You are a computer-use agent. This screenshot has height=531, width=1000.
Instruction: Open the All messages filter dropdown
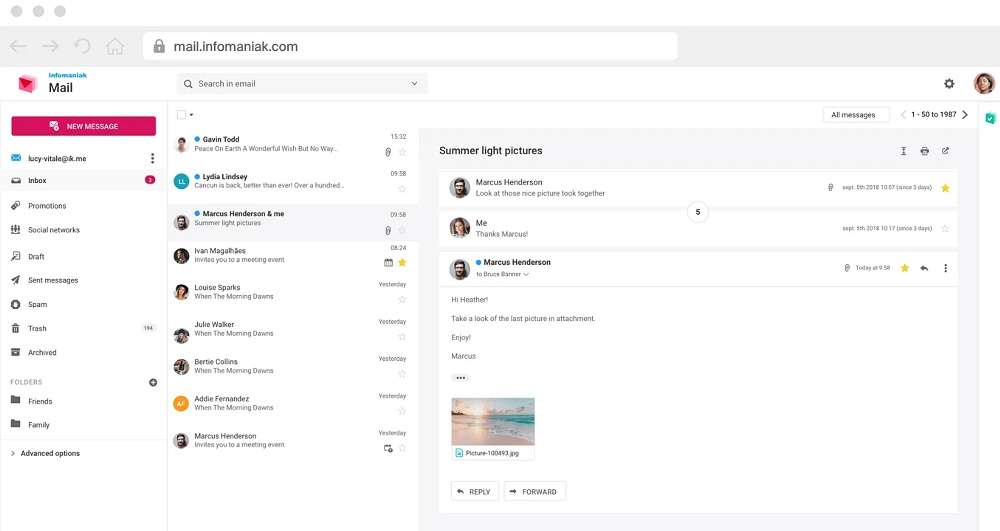coord(853,115)
